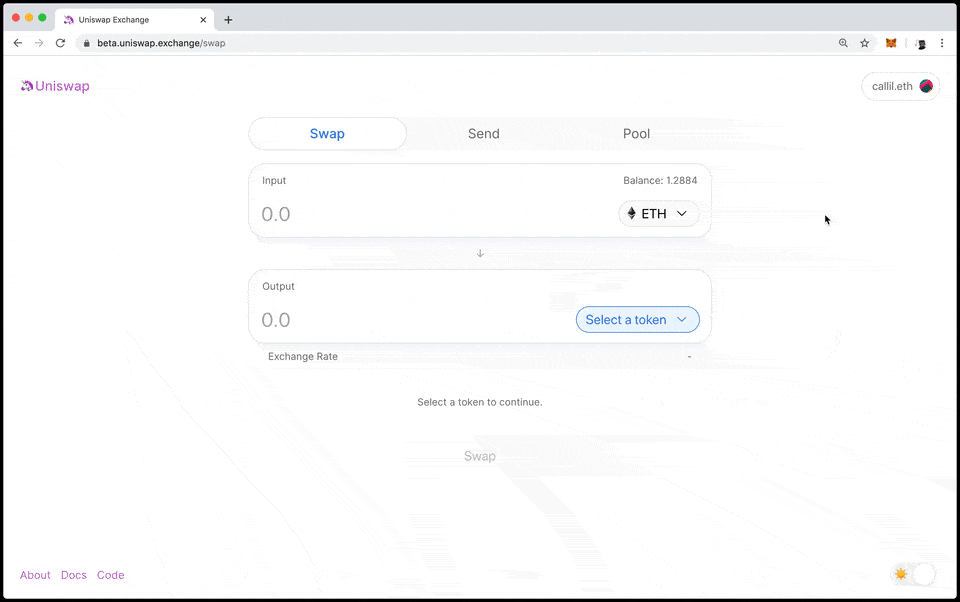Switch to the Send tab
The height and width of the screenshot is (602, 960).
484,134
